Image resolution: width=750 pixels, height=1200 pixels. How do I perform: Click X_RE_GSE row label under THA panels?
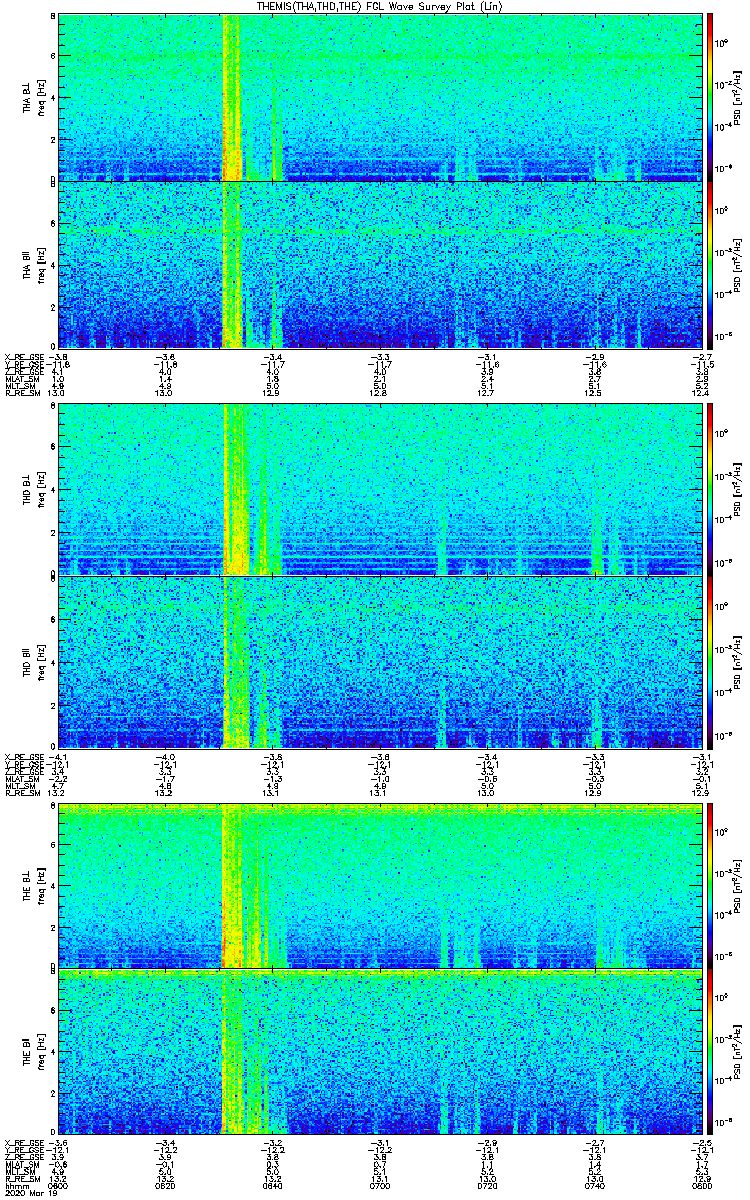tap(23, 357)
